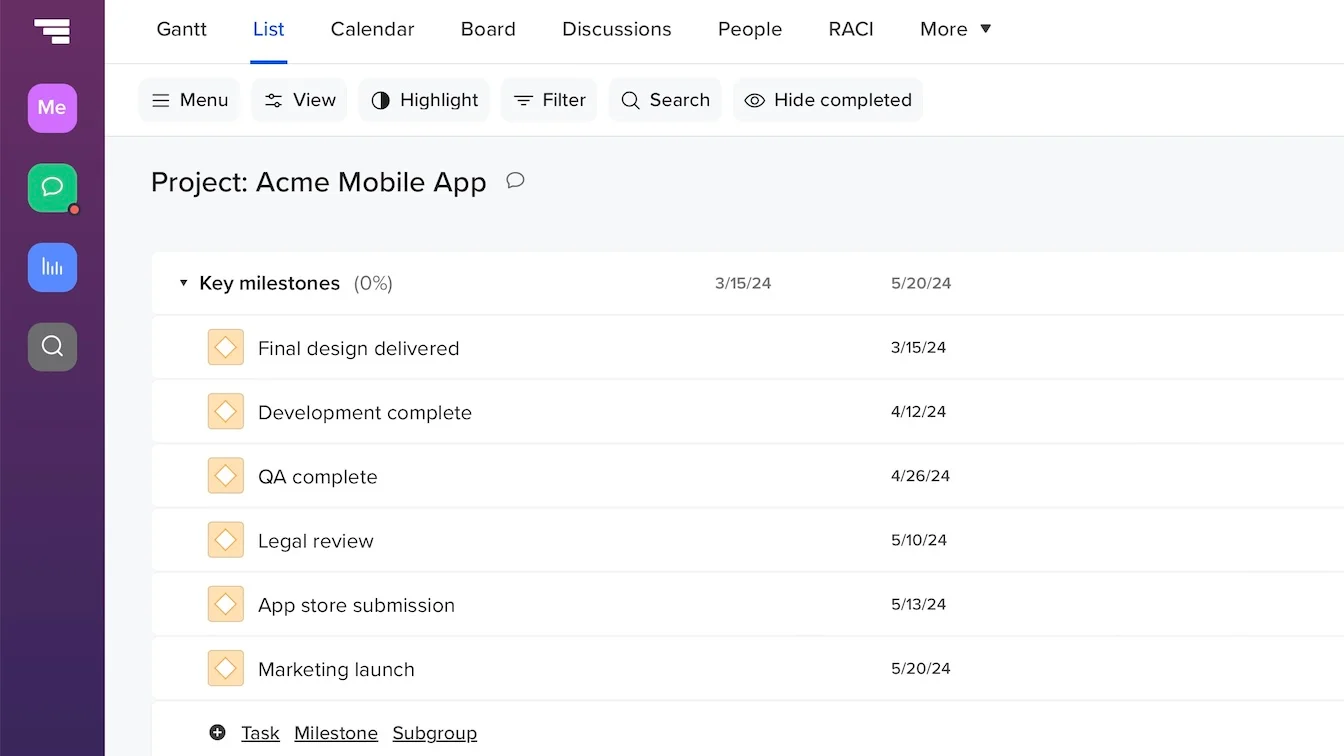
Task: Click the Subgroup add link
Action: click(x=434, y=733)
